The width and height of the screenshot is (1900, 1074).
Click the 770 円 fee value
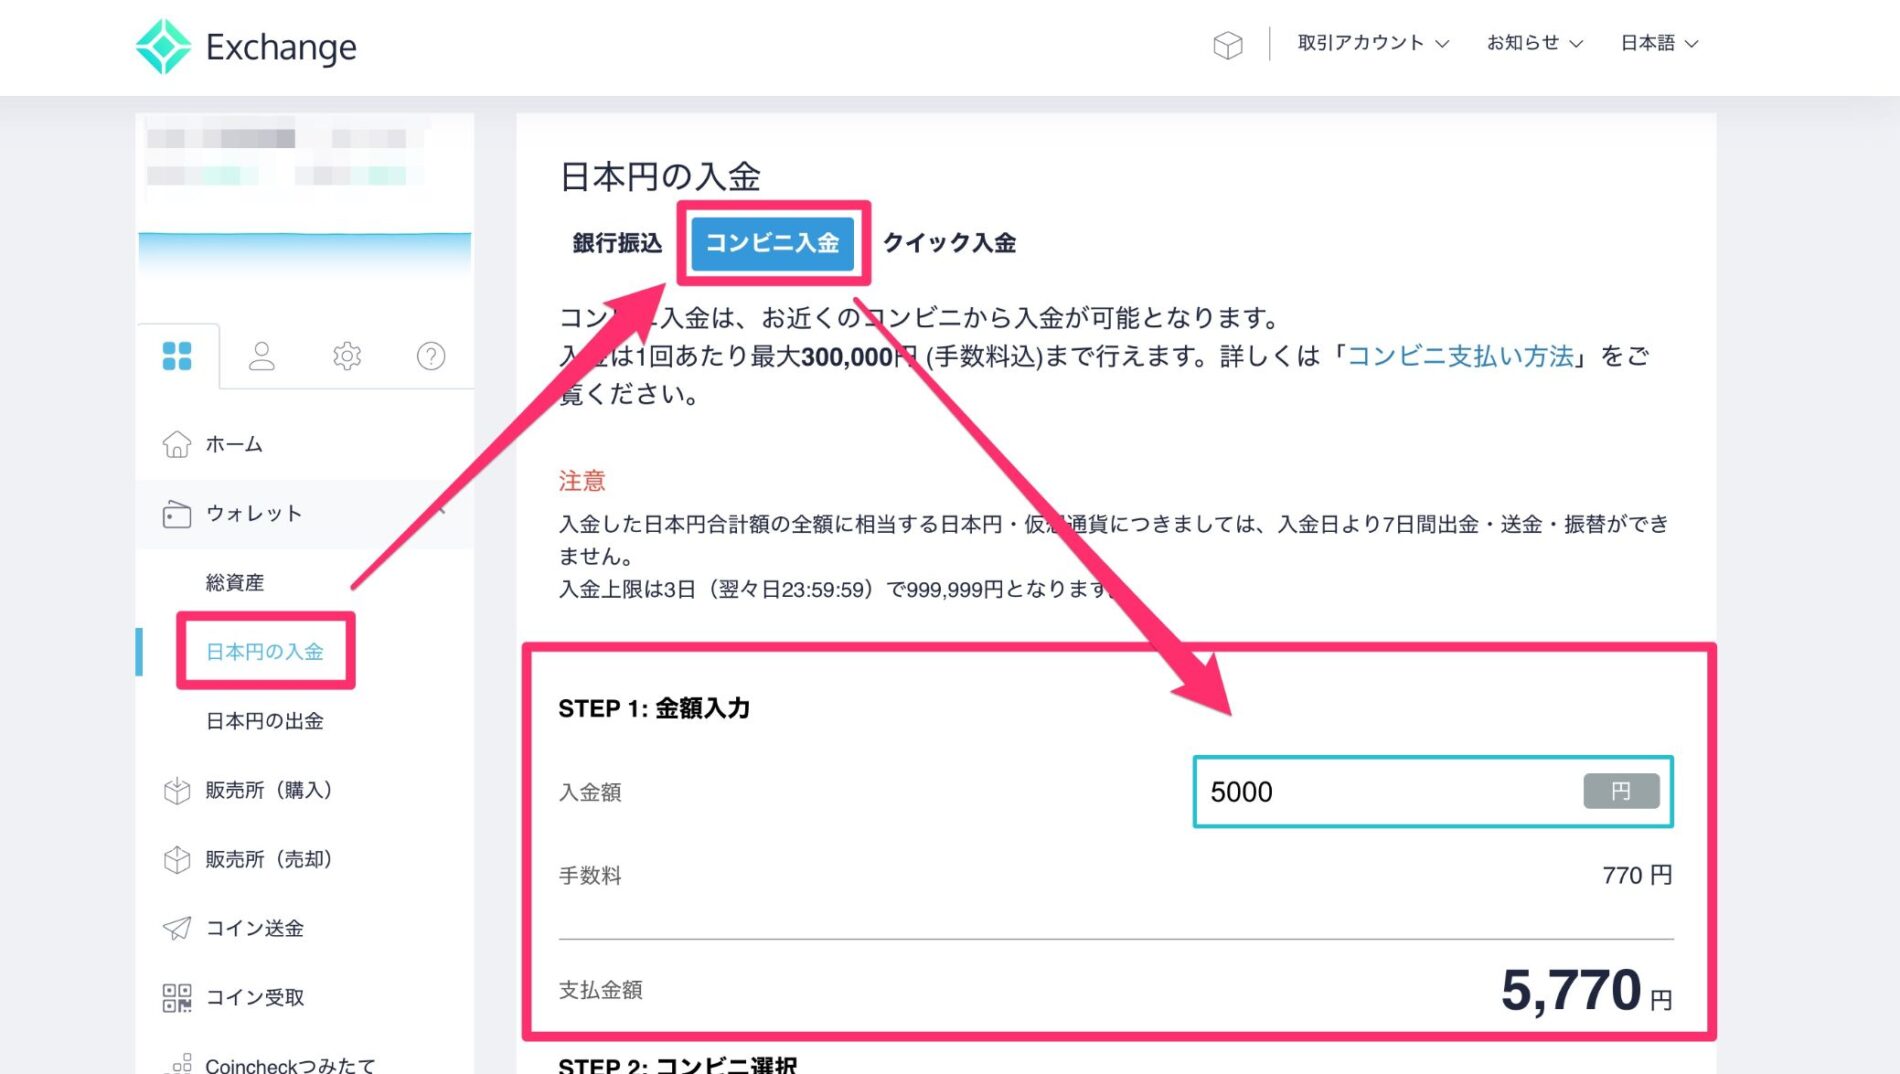(1637, 875)
